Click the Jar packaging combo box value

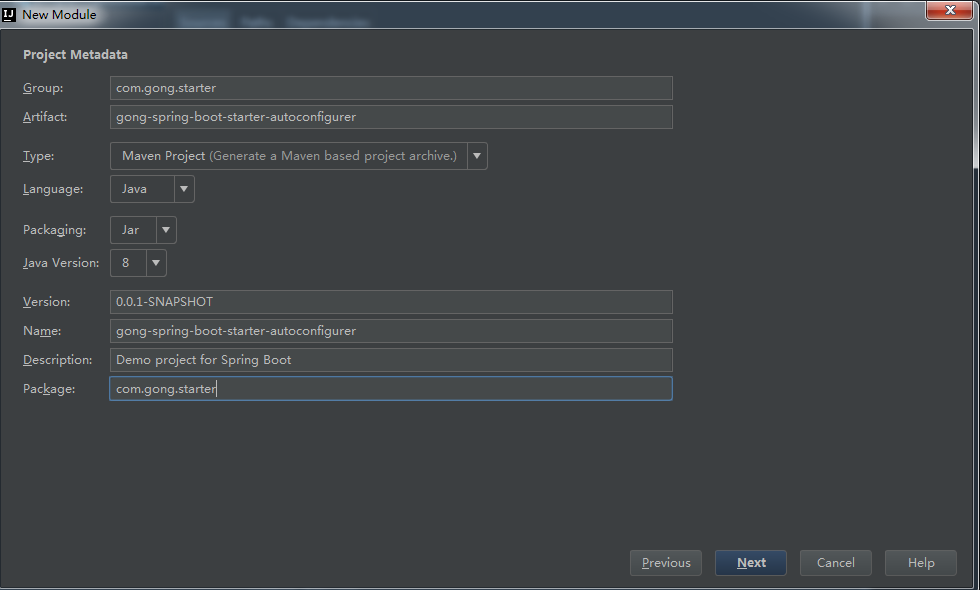click(x=132, y=230)
